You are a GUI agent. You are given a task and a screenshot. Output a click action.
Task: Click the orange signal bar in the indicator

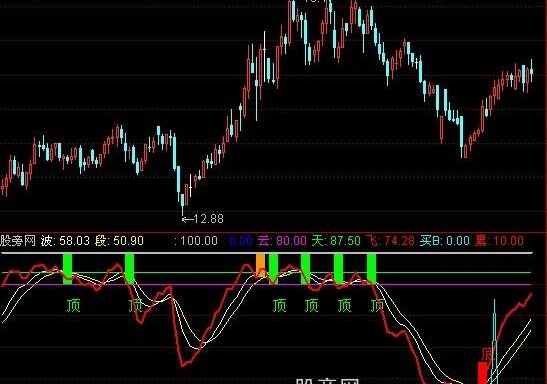pyautogui.click(x=260, y=265)
